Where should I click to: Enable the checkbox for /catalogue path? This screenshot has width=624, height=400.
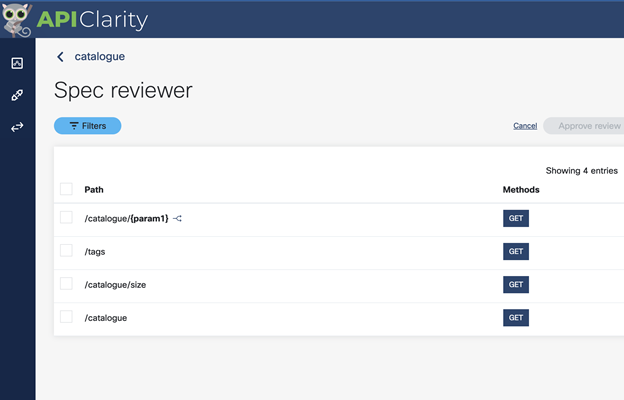click(66, 317)
